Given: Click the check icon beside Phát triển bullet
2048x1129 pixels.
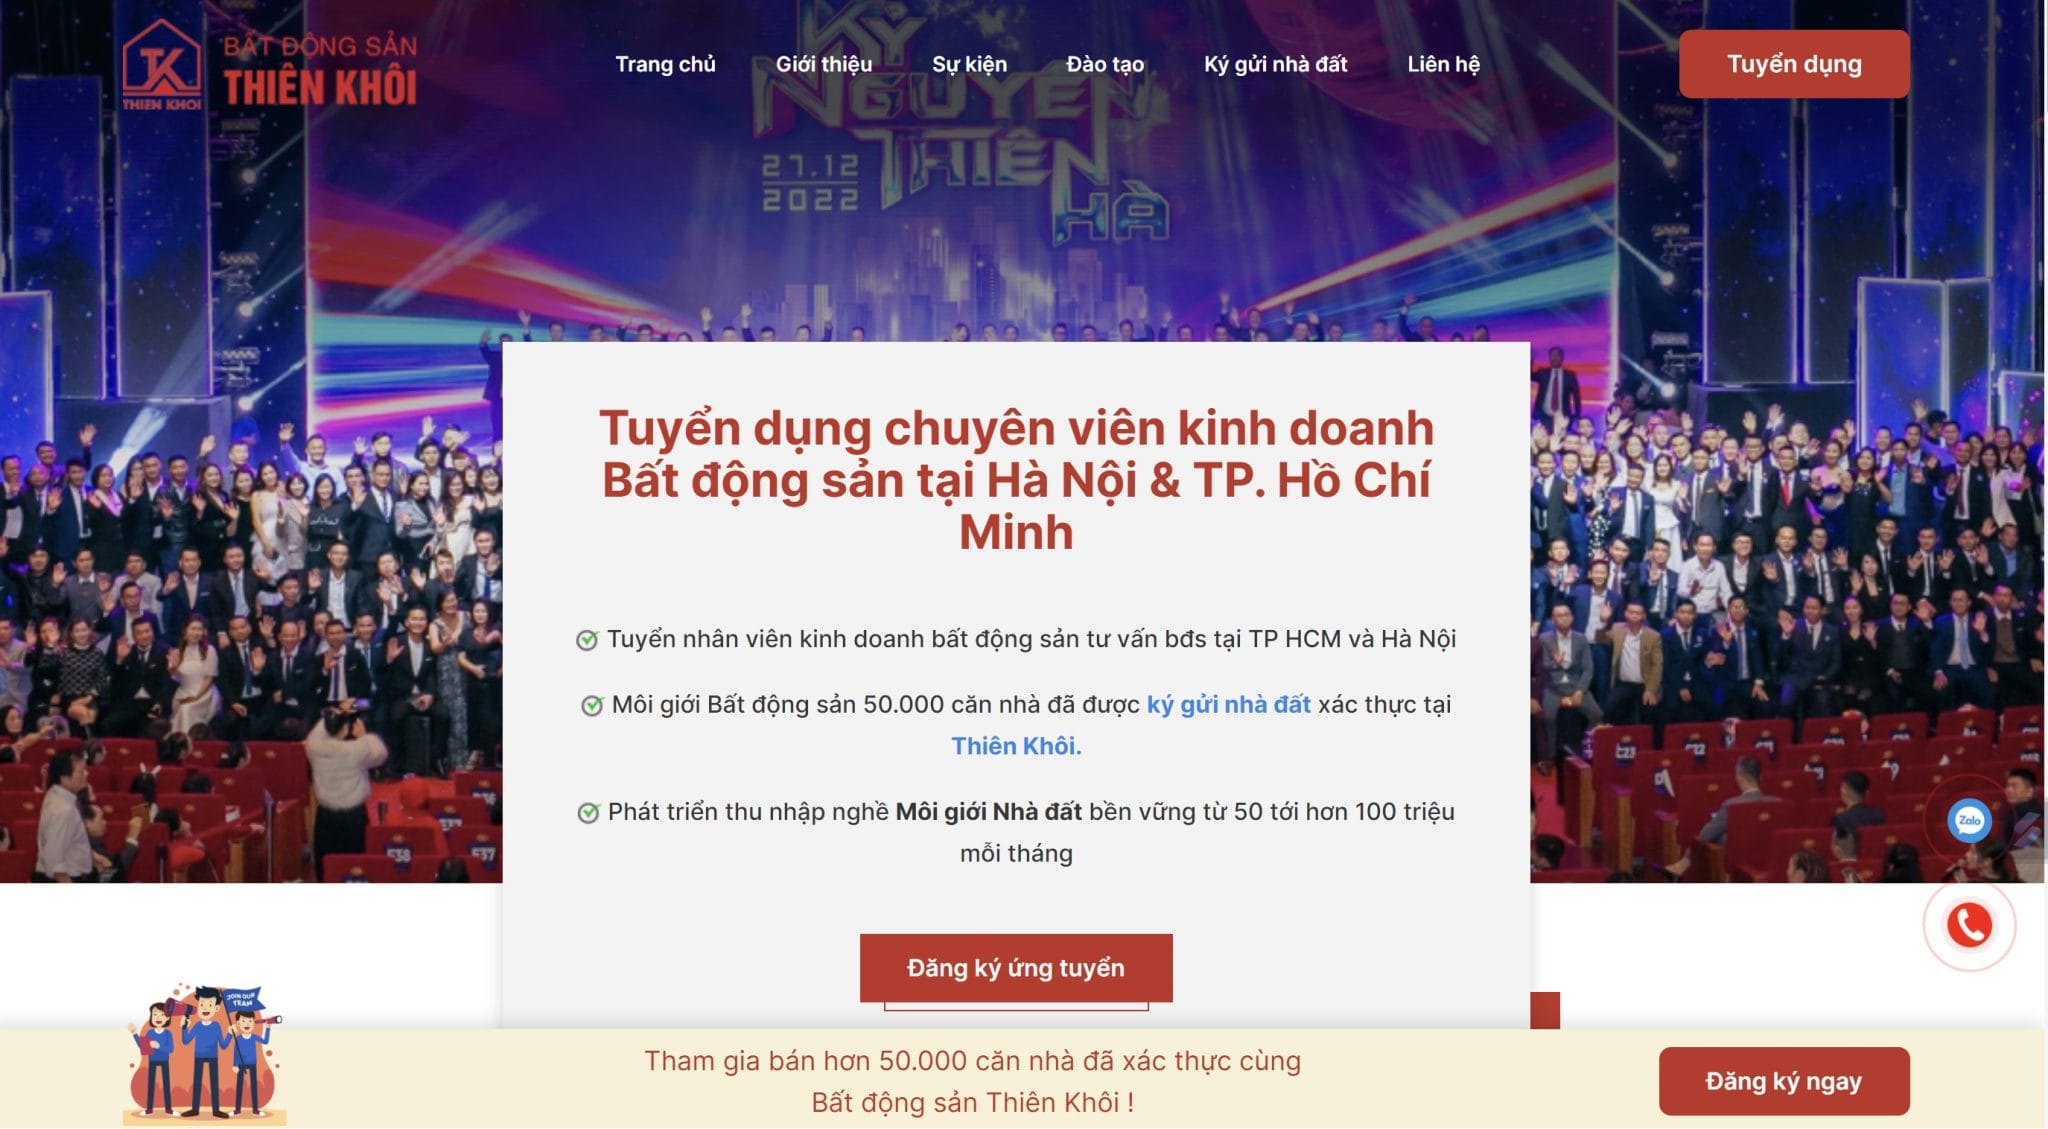Looking at the screenshot, I should point(588,813).
